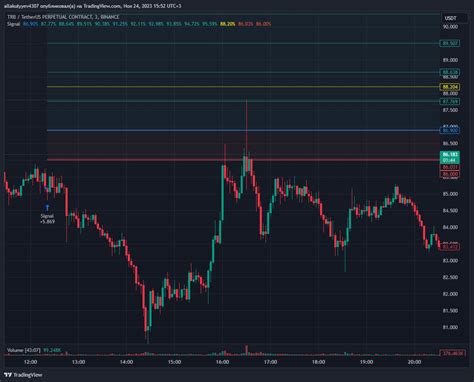
Task: Click the blue 86.900 level price label
Action: (450, 130)
